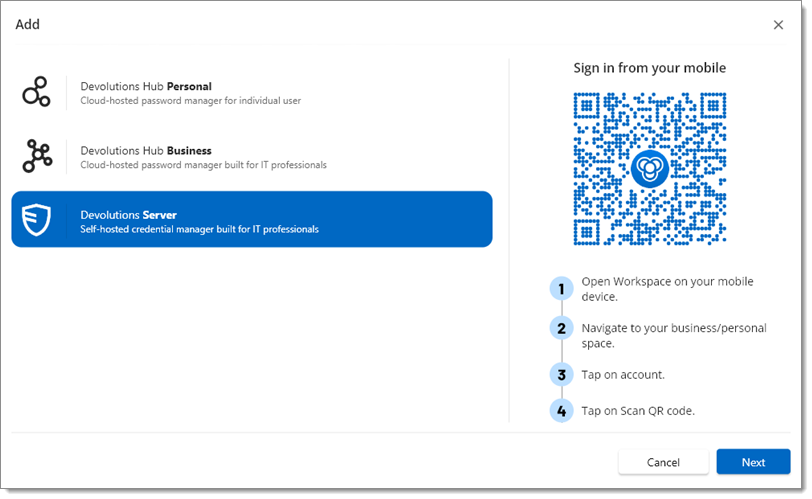Click the Devolutions Server shield icon
812x499 pixels.
click(x=36, y=219)
